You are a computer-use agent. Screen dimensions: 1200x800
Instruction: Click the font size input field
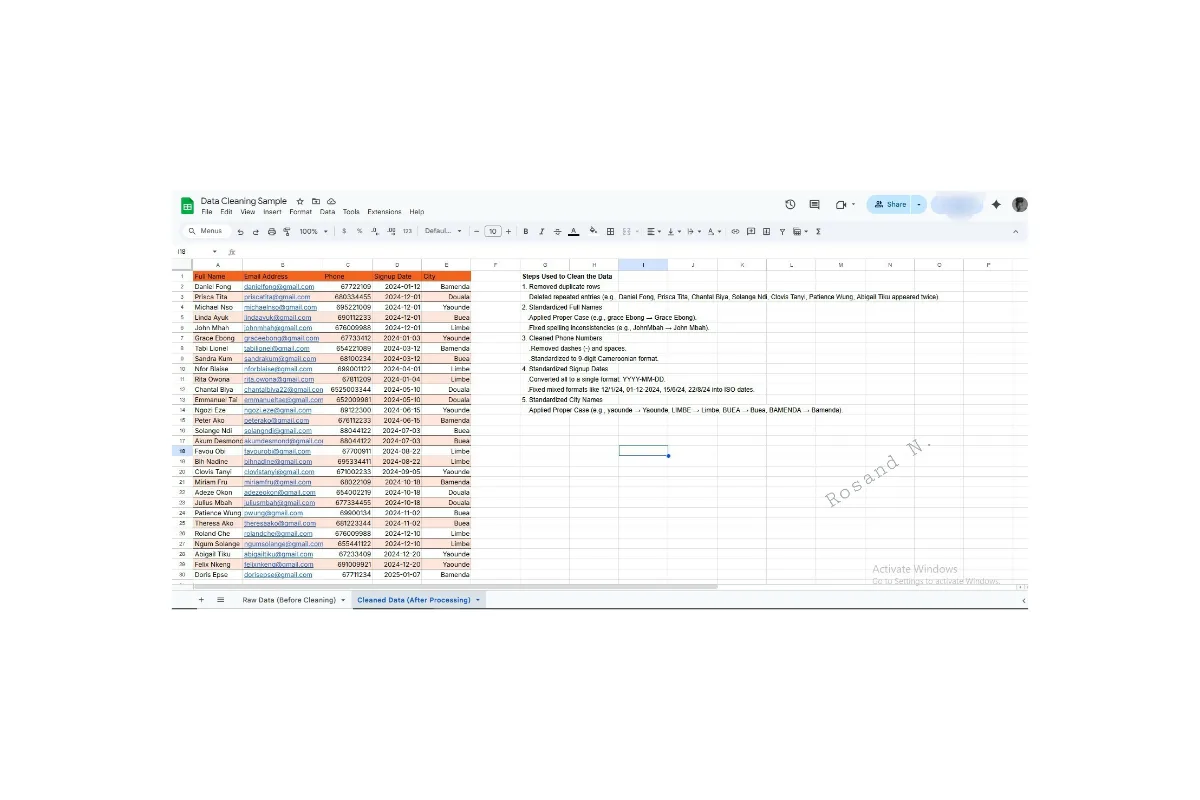pos(492,231)
